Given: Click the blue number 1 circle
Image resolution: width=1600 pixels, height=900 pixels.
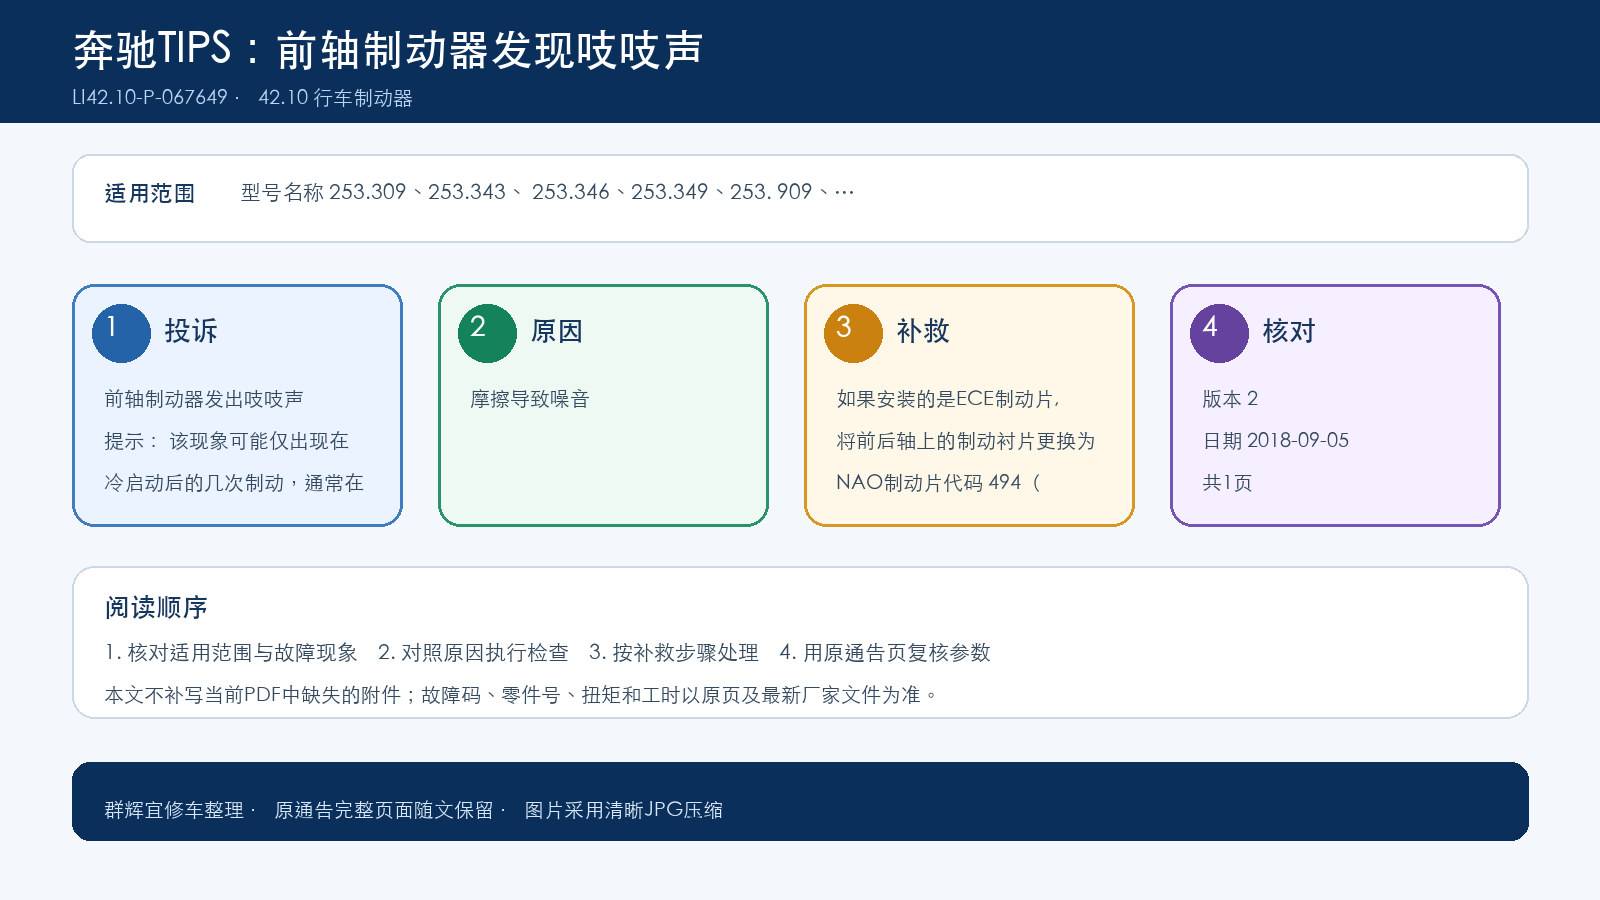Looking at the screenshot, I should [x=121, y=333].
